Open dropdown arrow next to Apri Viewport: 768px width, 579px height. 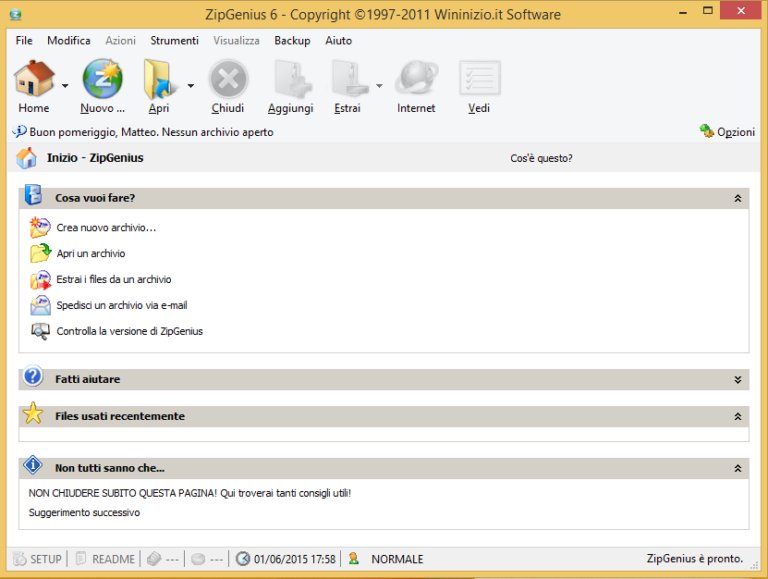tap(190, 86)
